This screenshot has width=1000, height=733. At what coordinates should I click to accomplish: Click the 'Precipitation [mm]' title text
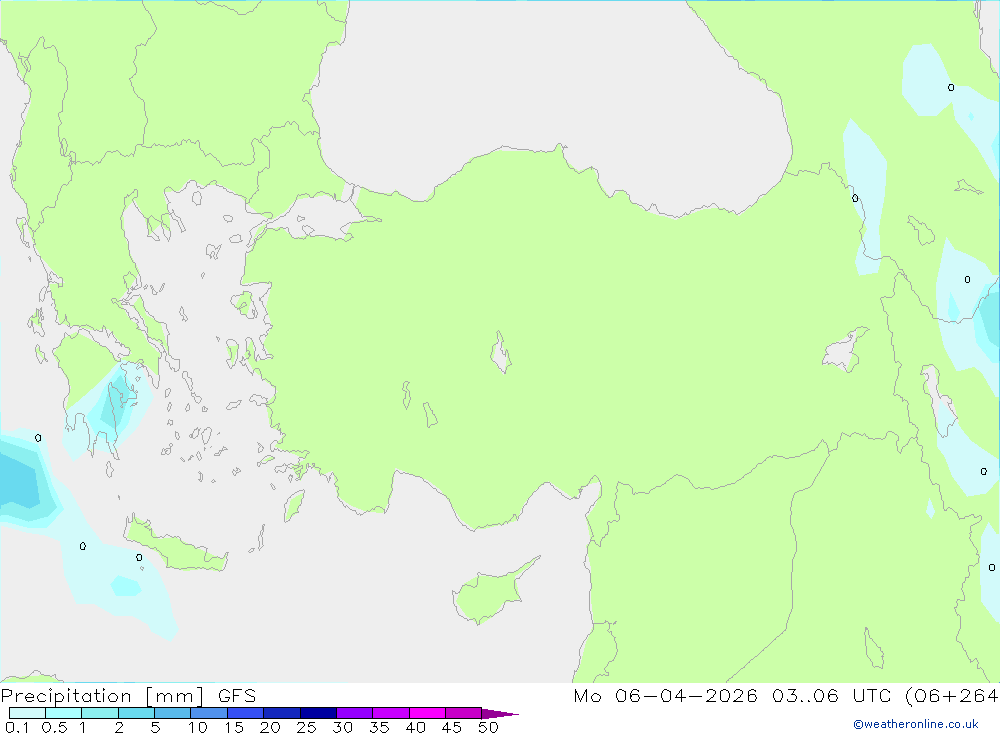click(102, 696)
